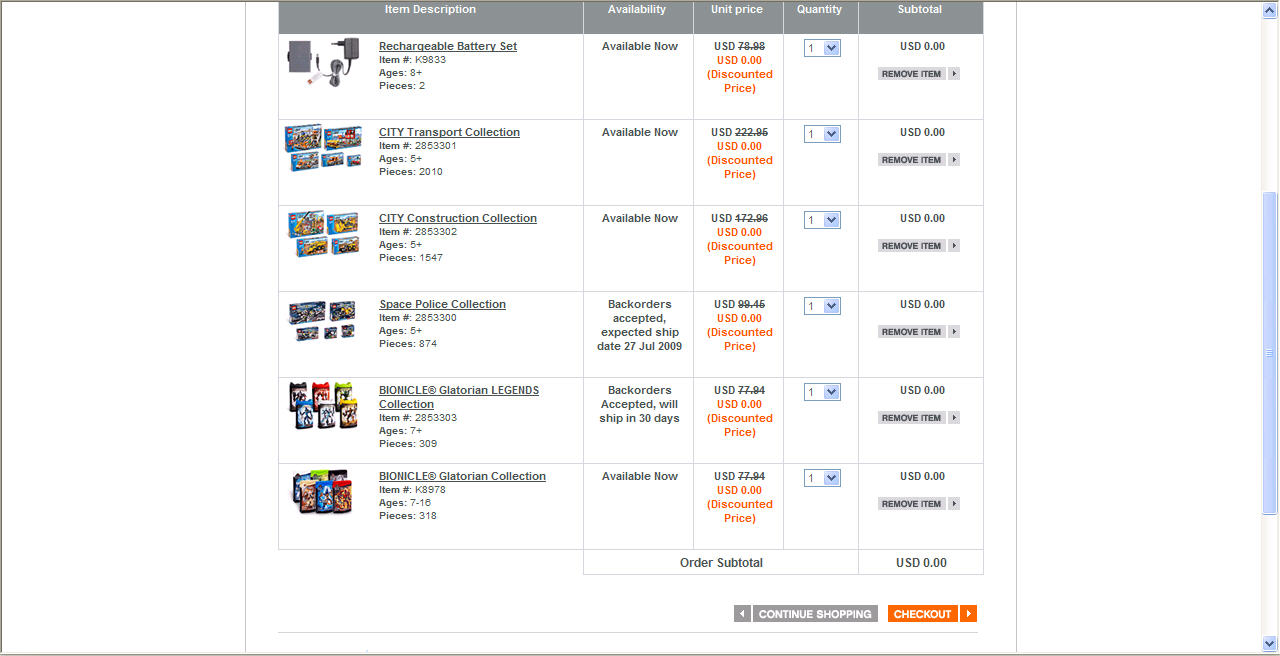The image size is (1280, 656).
Task: Click the scroll down arrow of the page scrollbar
Action: (1270, 644)
